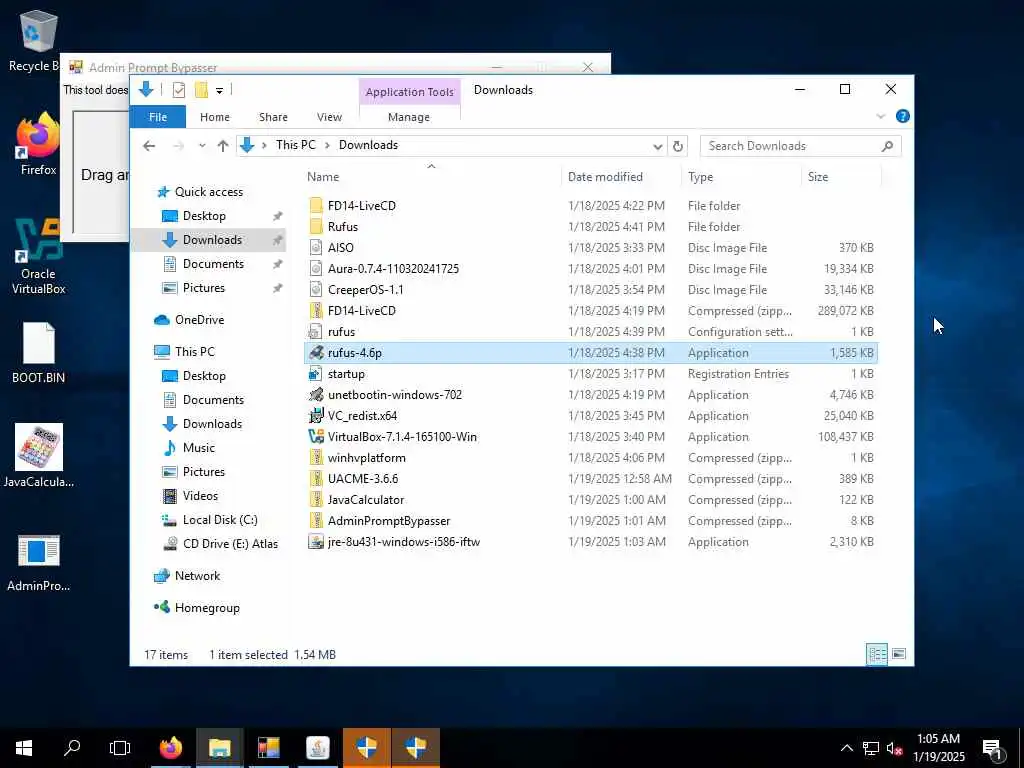Screen dimensions: 1024x768
Task: Click the Application Tools contextual tab header
Action: tap(409, 92)
